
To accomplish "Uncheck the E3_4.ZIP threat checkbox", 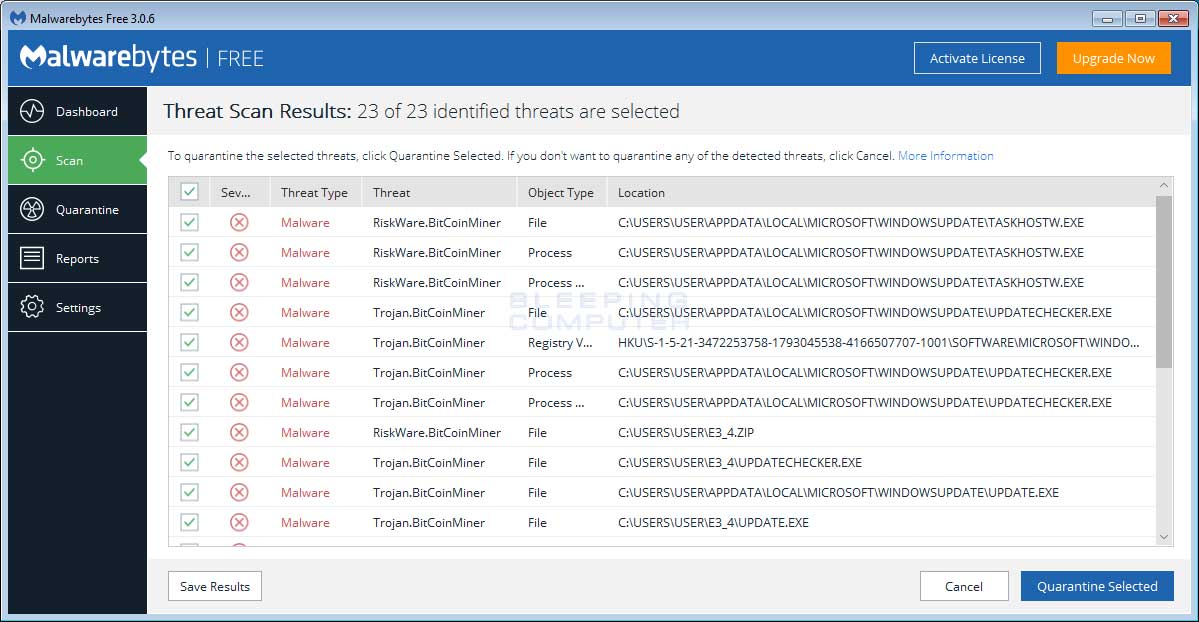I will point(190,432).
